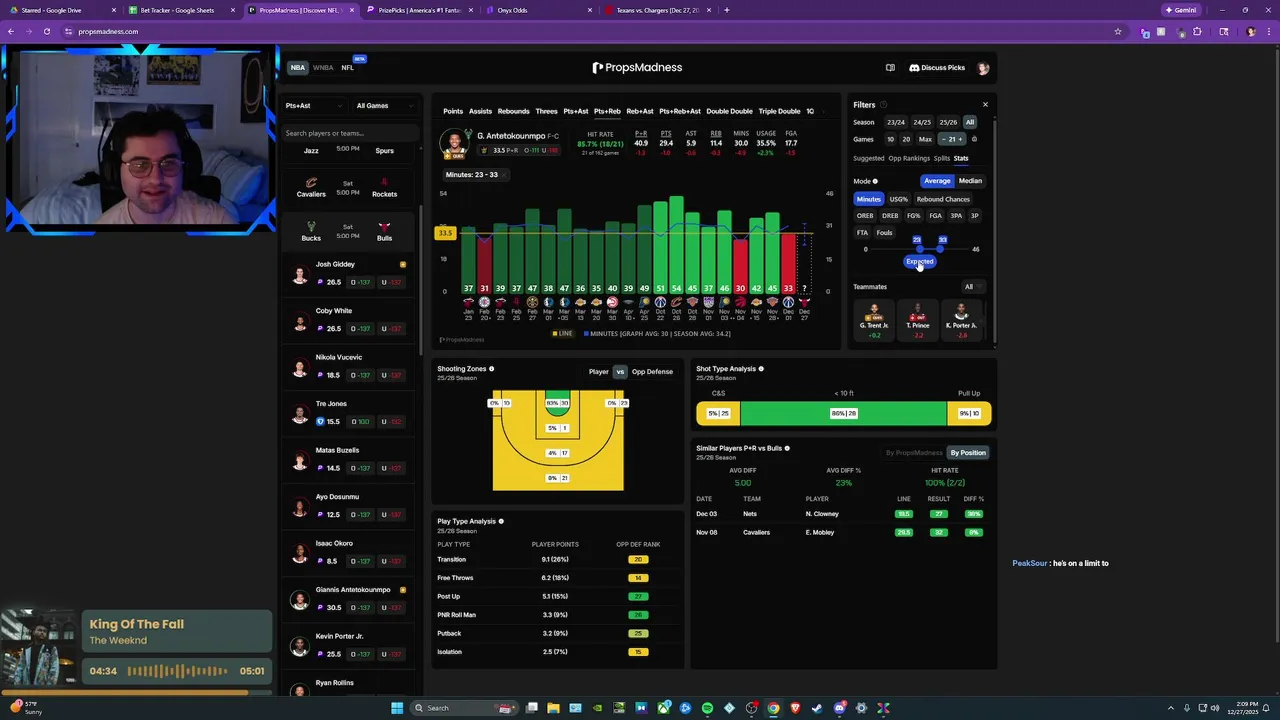Click Giannis Antetokounmpo's yellow injury badge in the list
The image size is (1280, 720).
[403, 590]
